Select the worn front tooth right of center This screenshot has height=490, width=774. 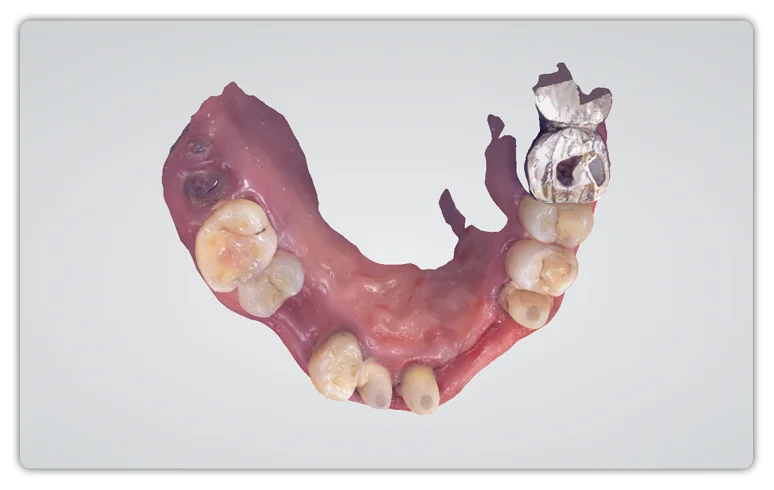(x=420, y=388)
